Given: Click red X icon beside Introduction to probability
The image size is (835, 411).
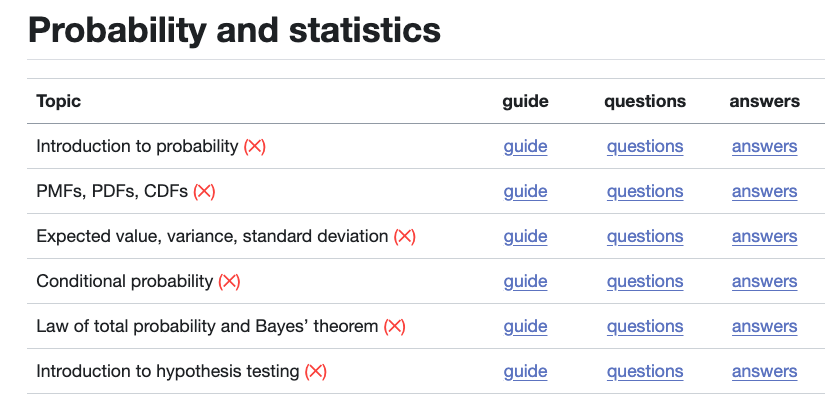Looking at the screenshot, I should 255,146.
